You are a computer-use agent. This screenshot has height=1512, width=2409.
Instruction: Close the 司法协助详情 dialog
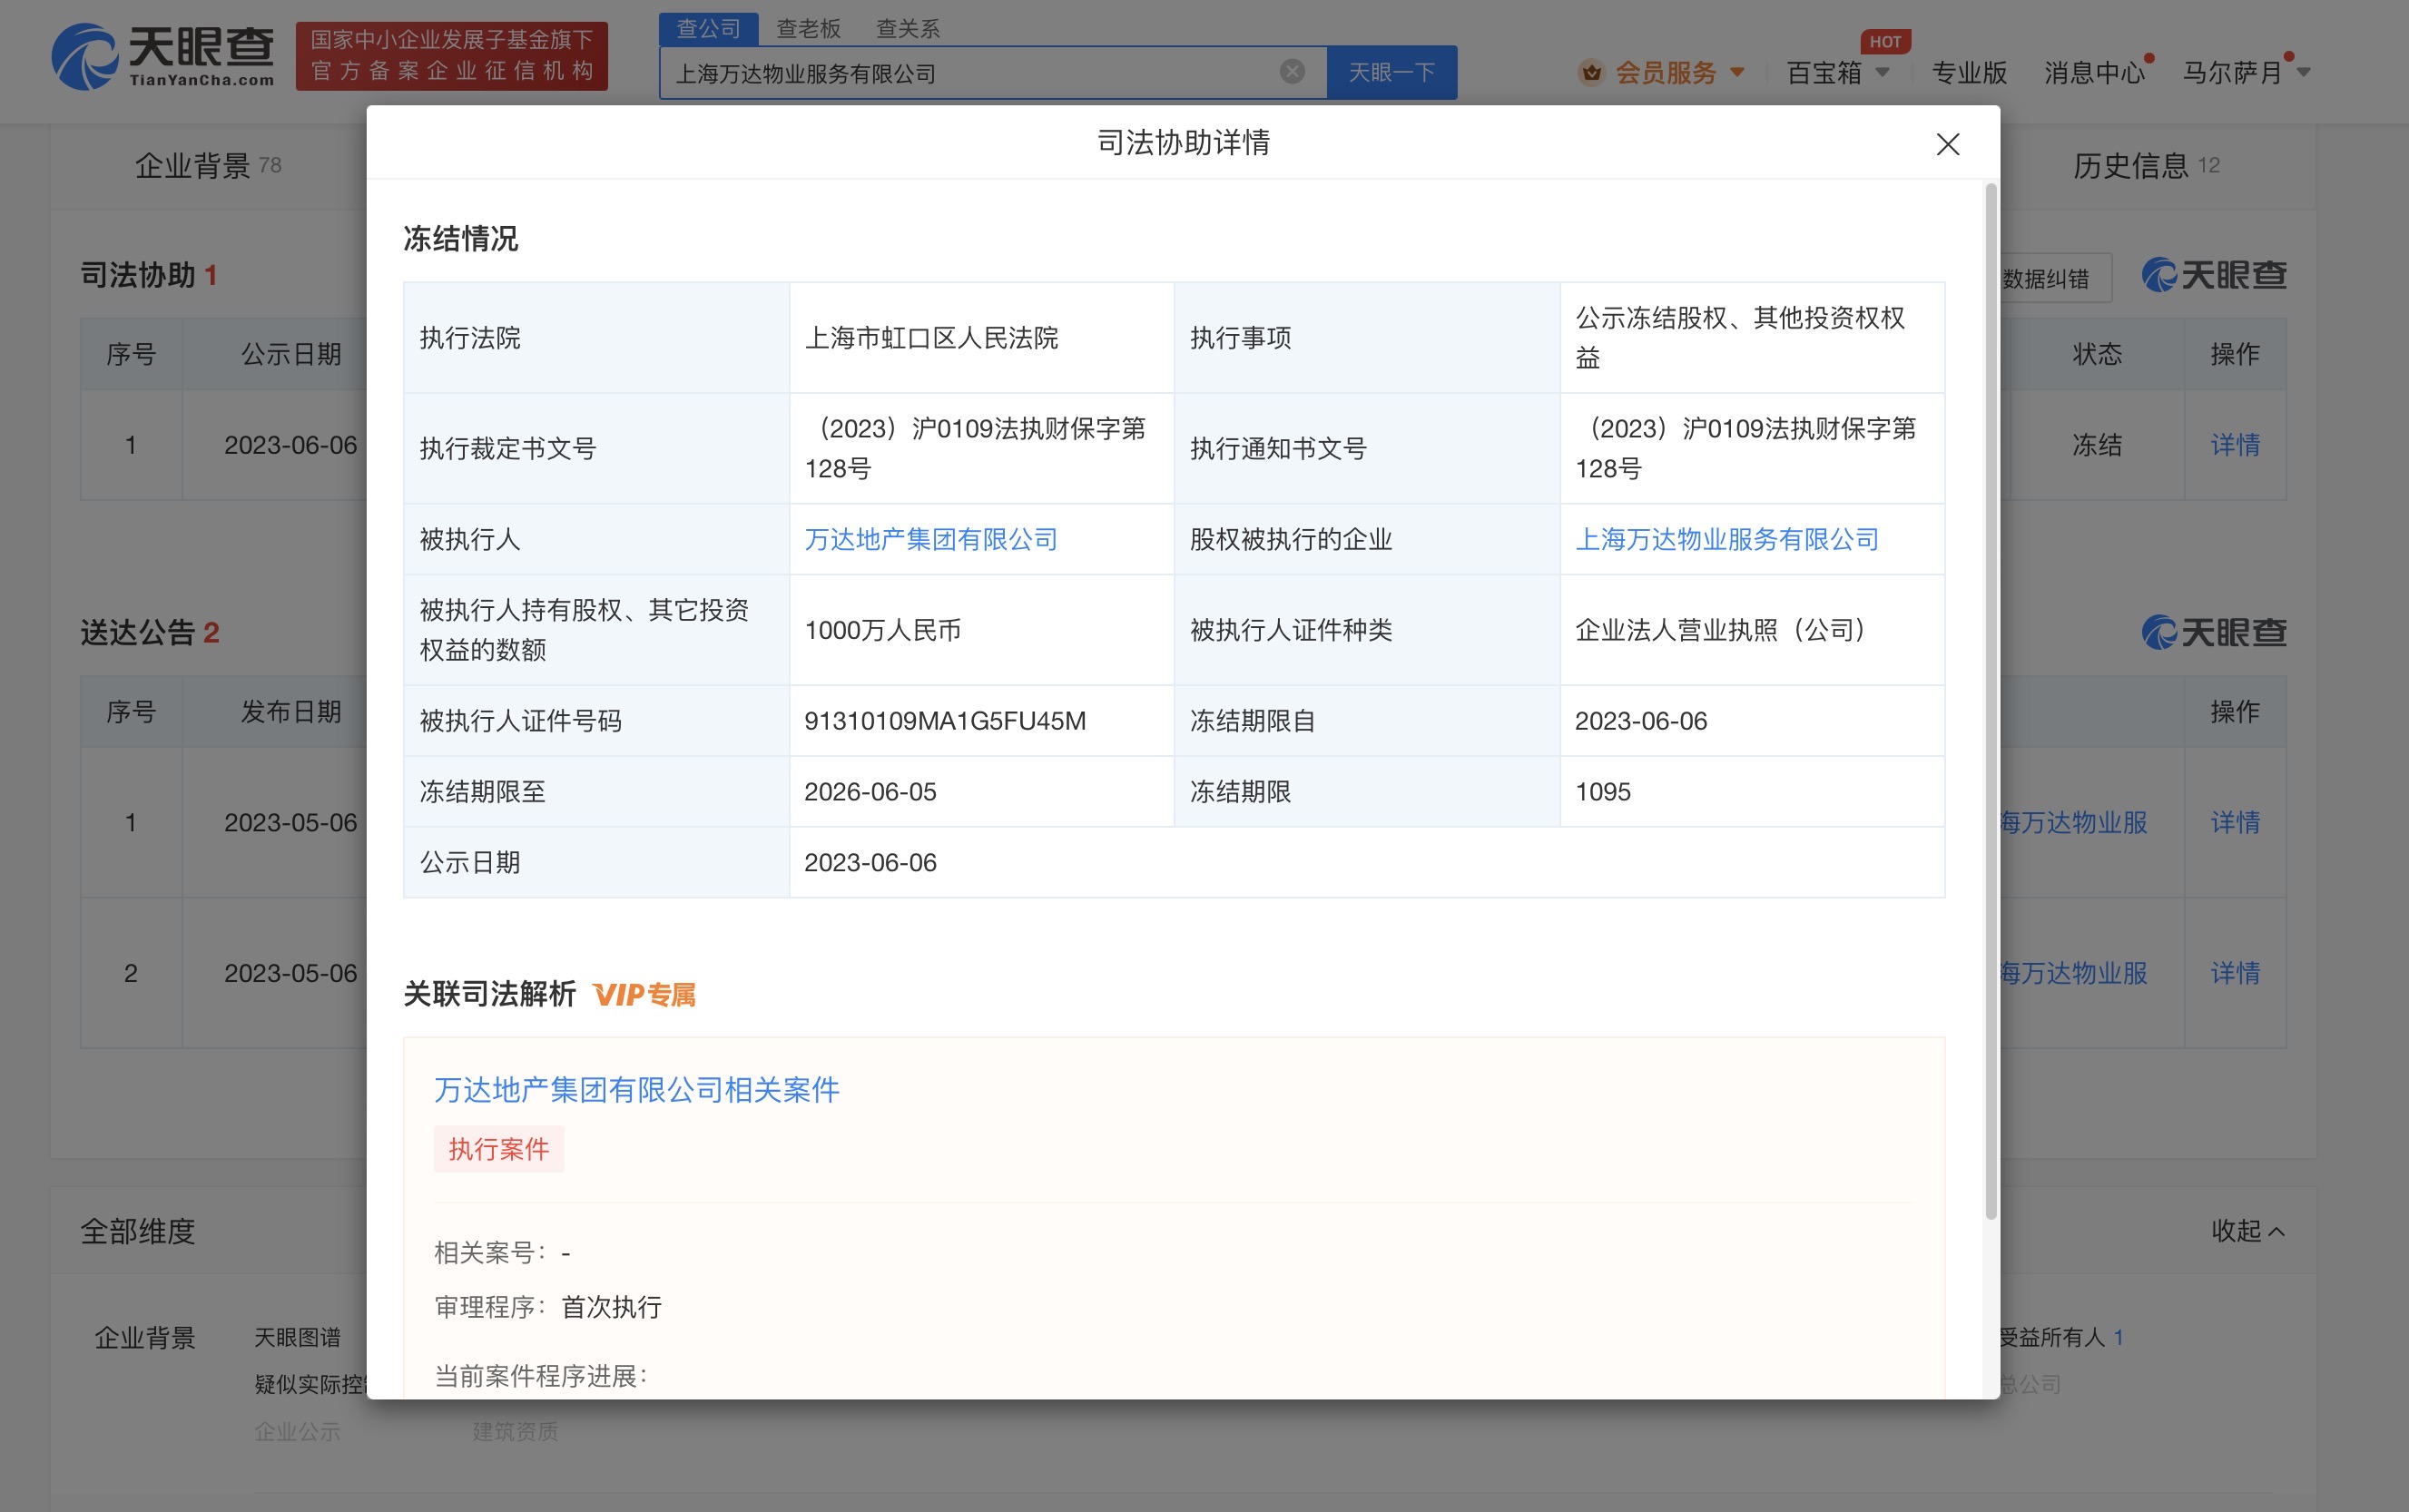(x=1946, y=145)
